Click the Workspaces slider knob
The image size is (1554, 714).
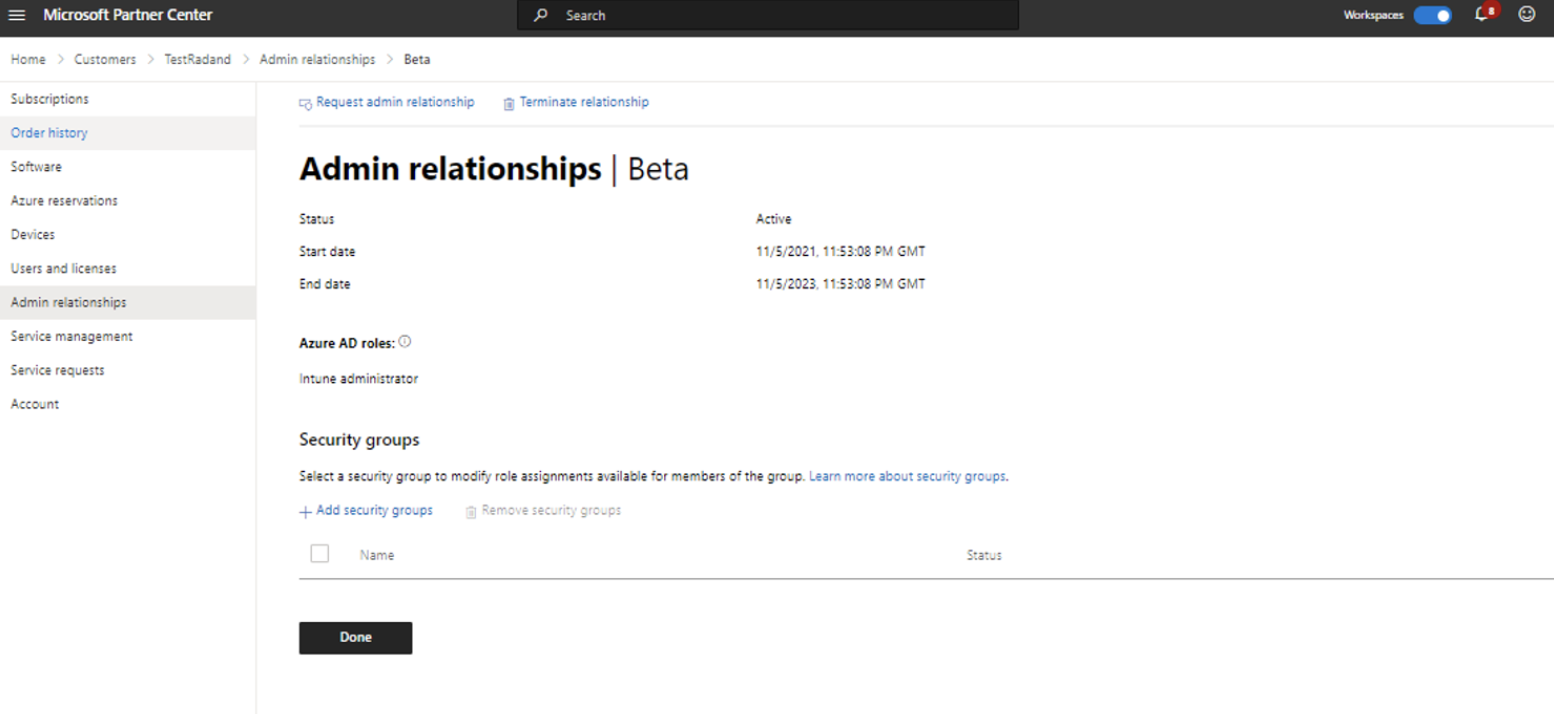(1441, 15)
